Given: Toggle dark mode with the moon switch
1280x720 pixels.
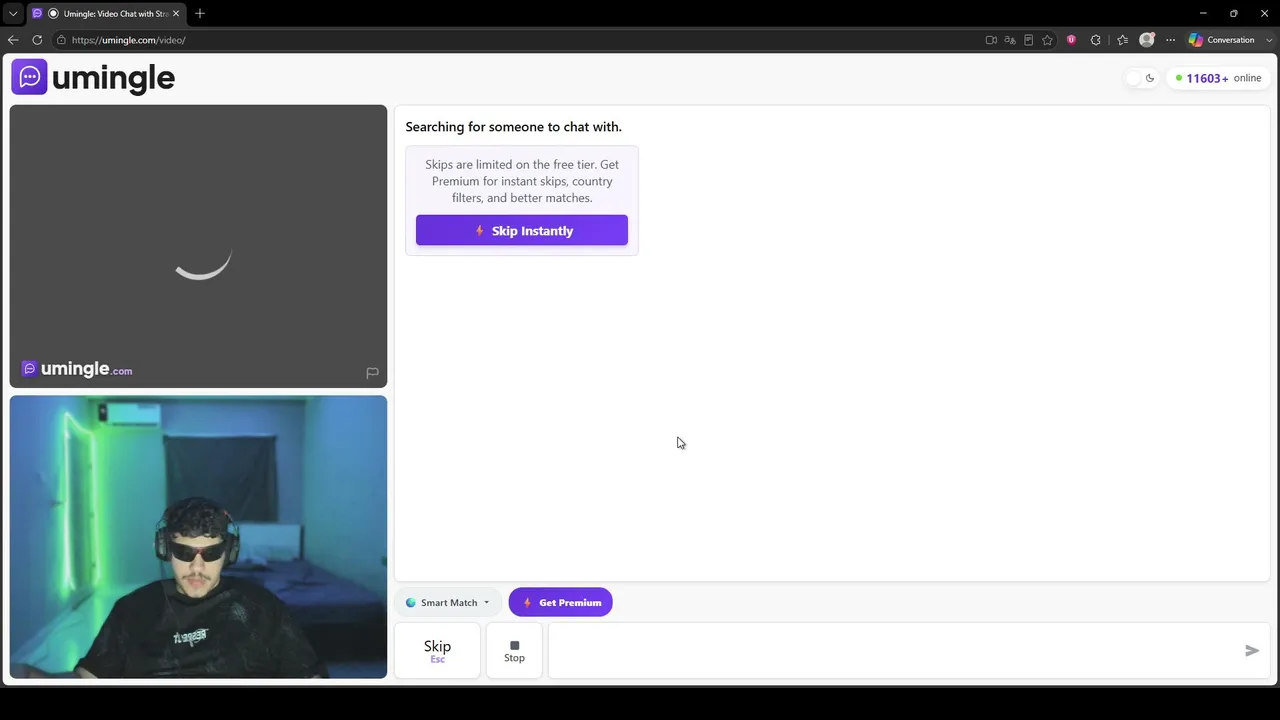Looking at the screenshot, I should pos(1141,78).
